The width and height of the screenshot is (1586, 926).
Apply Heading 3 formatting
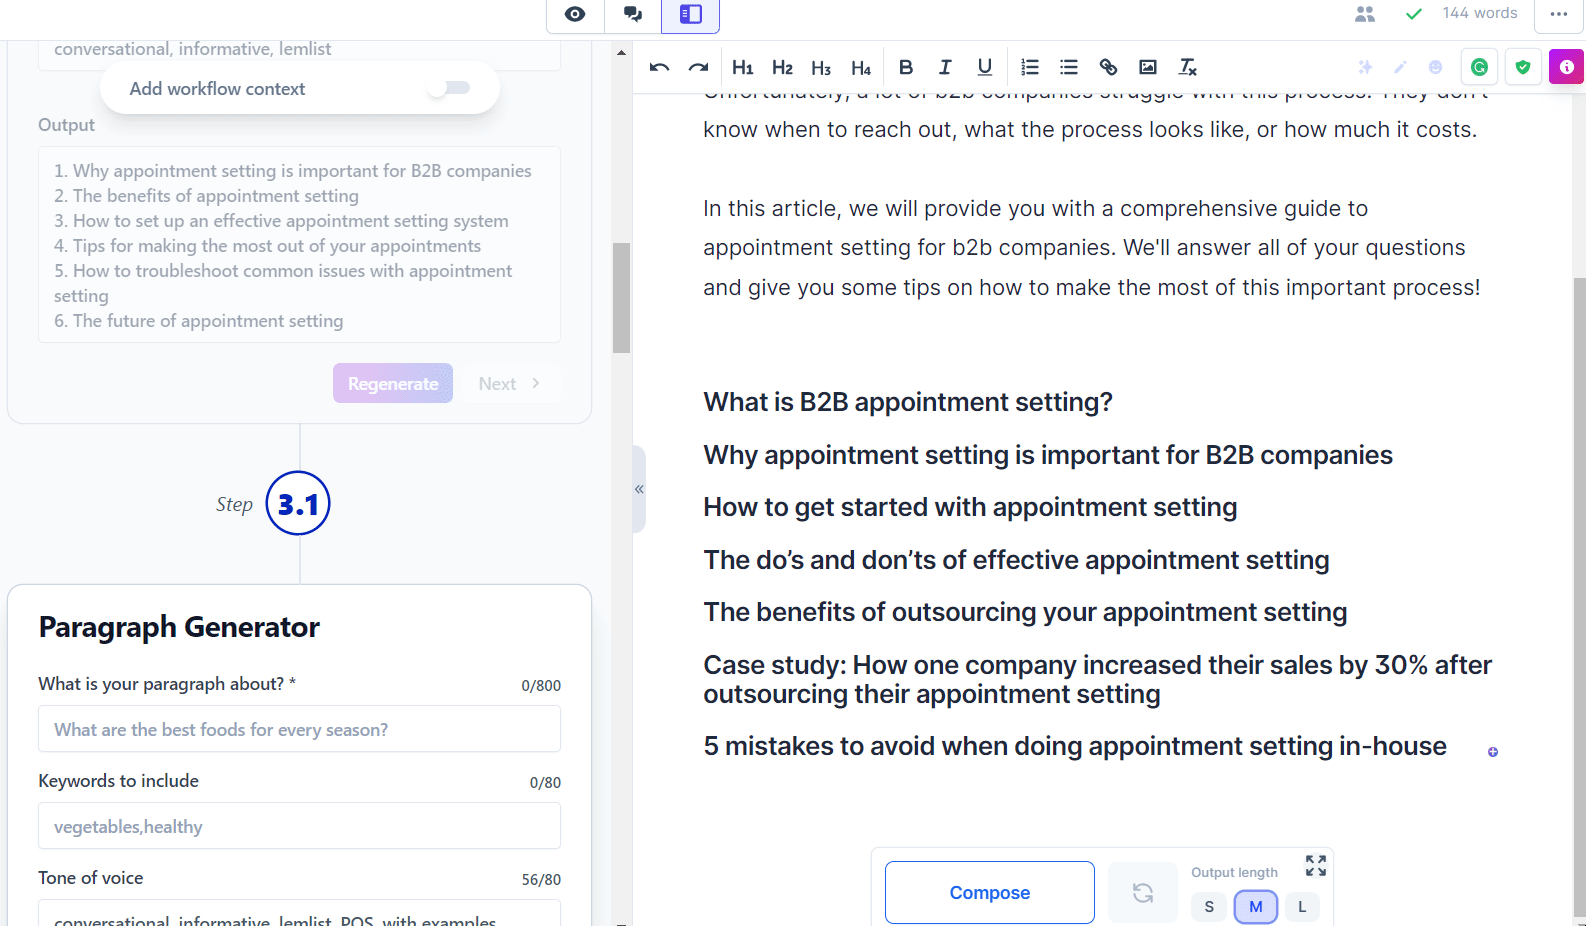[x=821, y=67]
